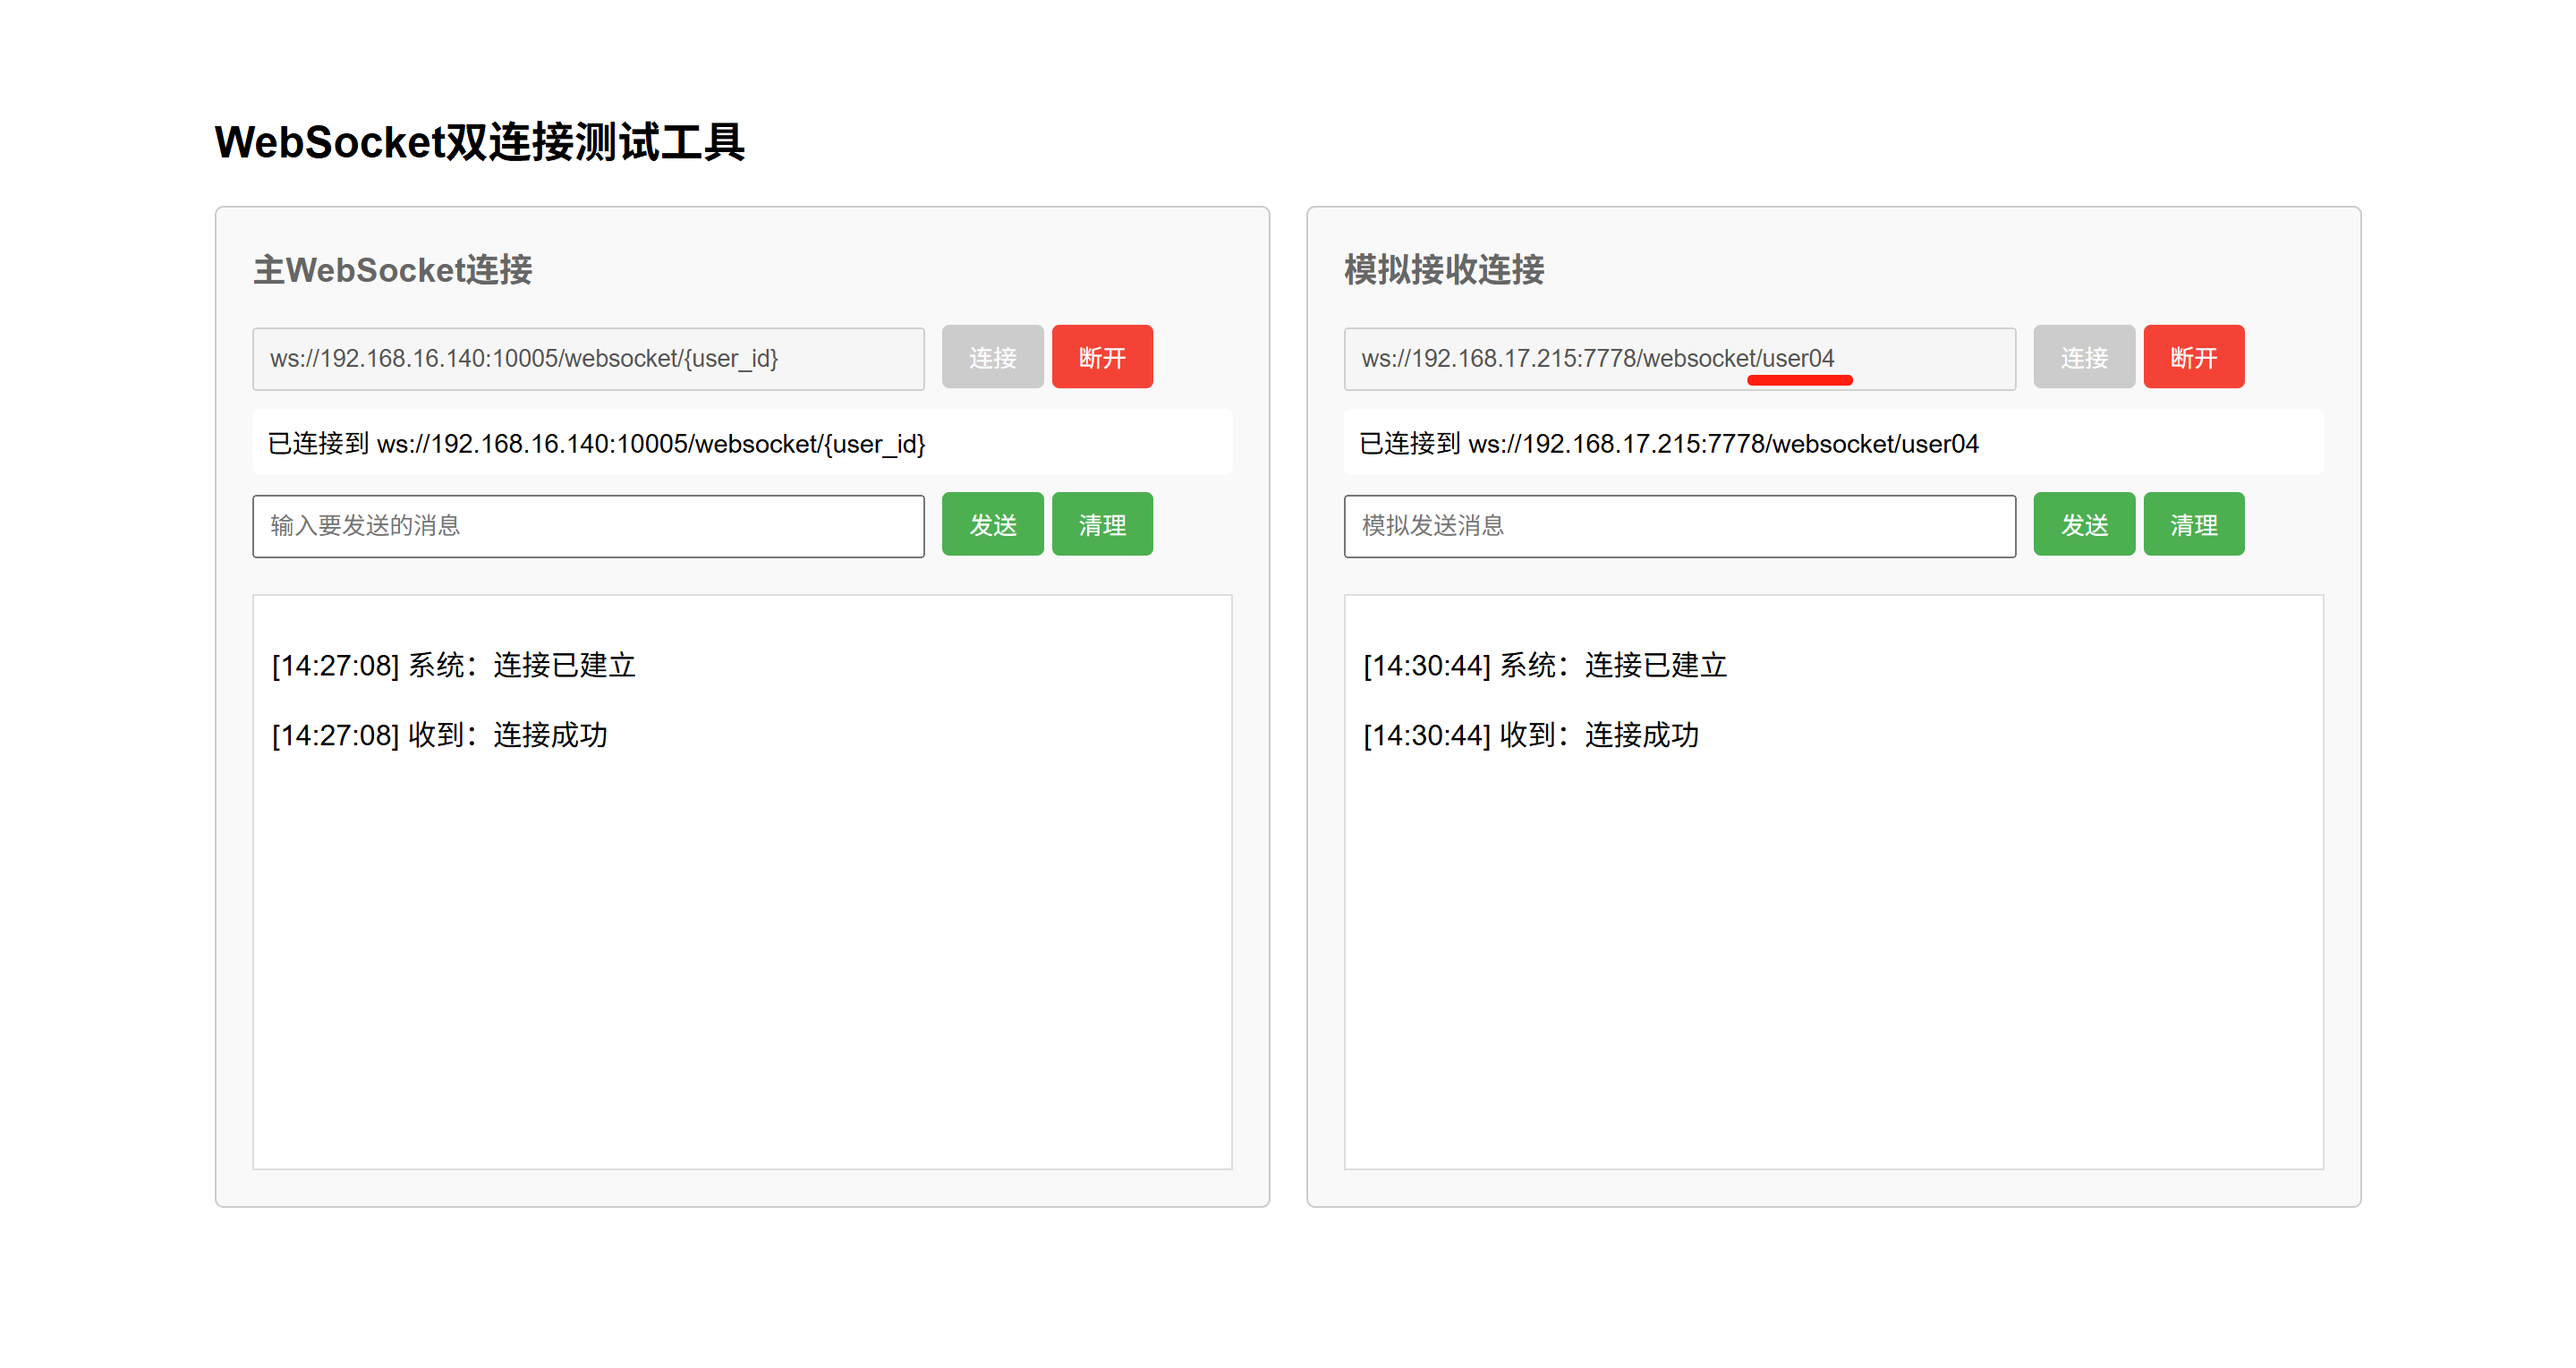Click main panel connection status text
This screenshot has width=2576, height=1368.
(597, 443)
